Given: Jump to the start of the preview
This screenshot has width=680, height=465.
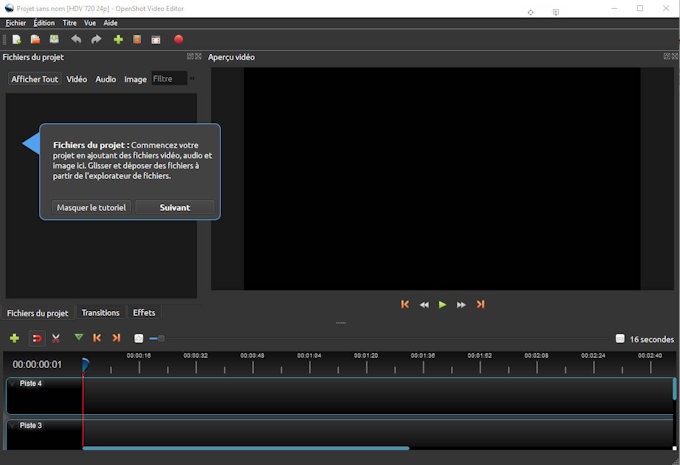Looking at the screenshot, I should 405,305.
